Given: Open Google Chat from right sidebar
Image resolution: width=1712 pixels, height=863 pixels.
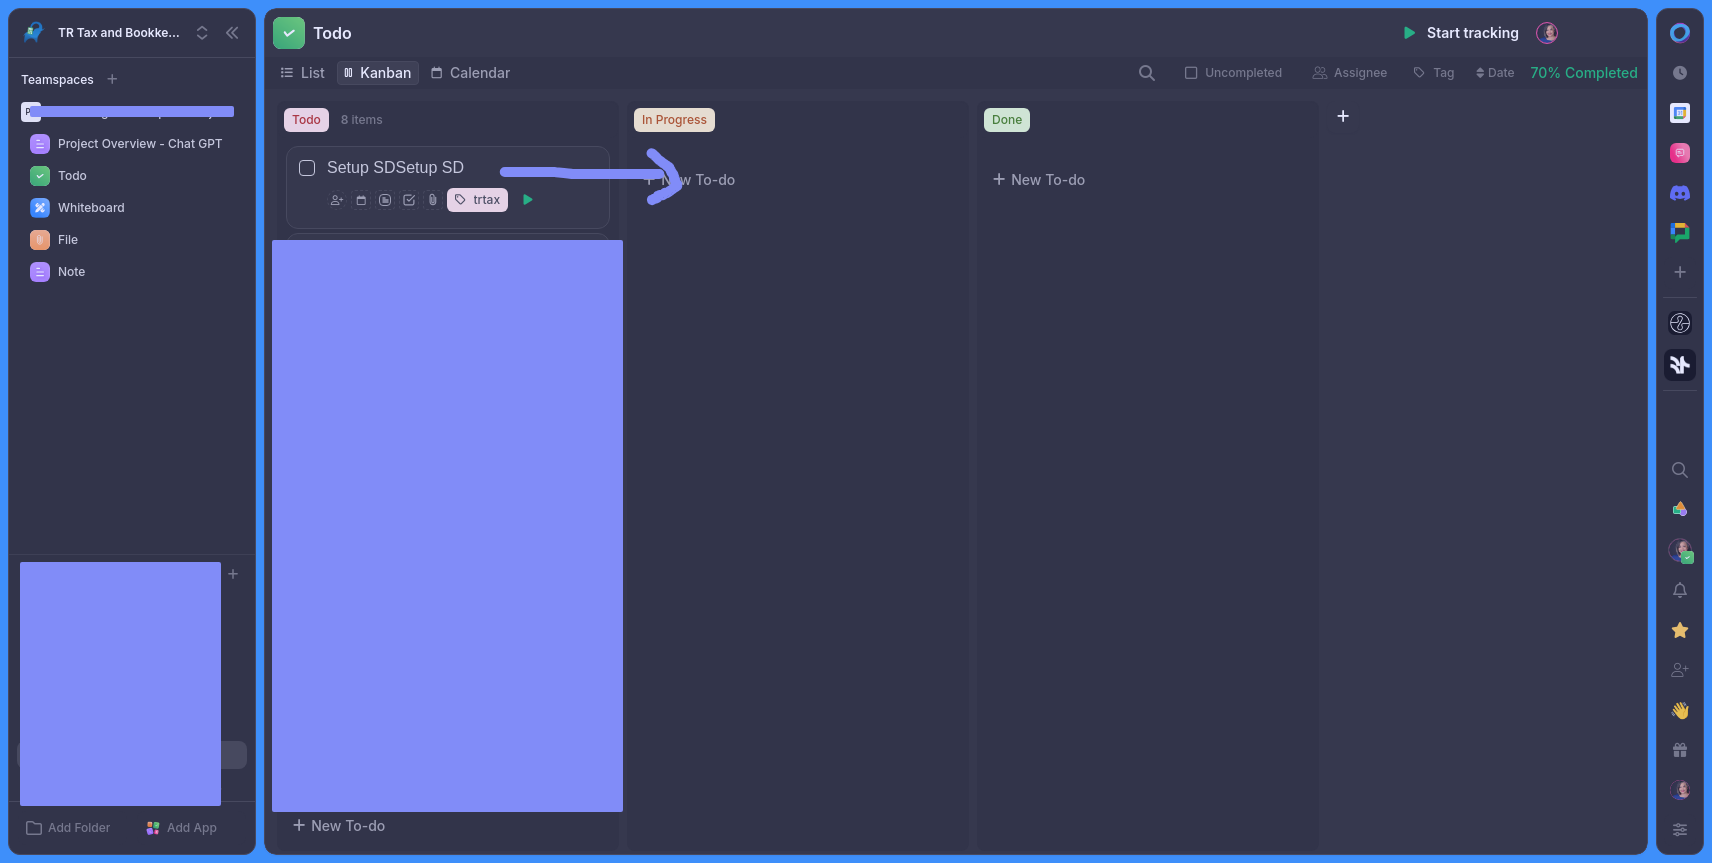Looking at the screenshot, I should [x=1680, y=232].
